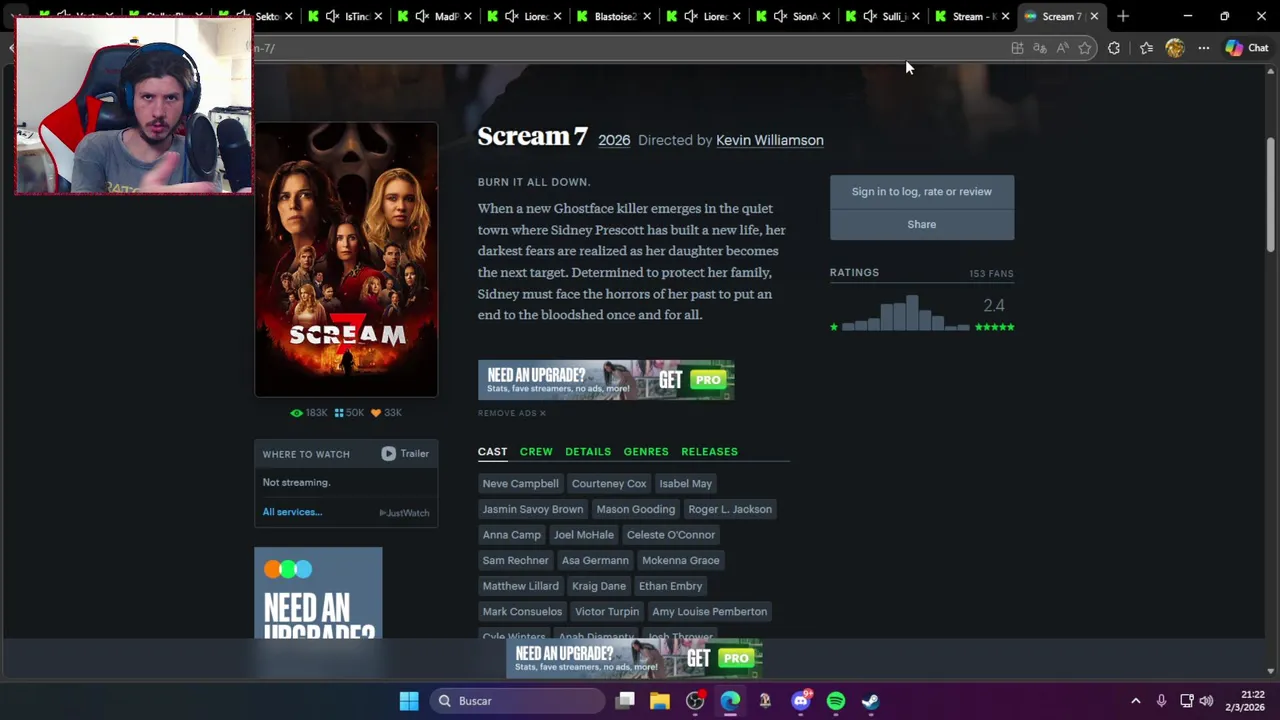Click the browser profile avatar
Image resolution: width=1280 pixels, height=720 pixels.
tap(1175, 48)
